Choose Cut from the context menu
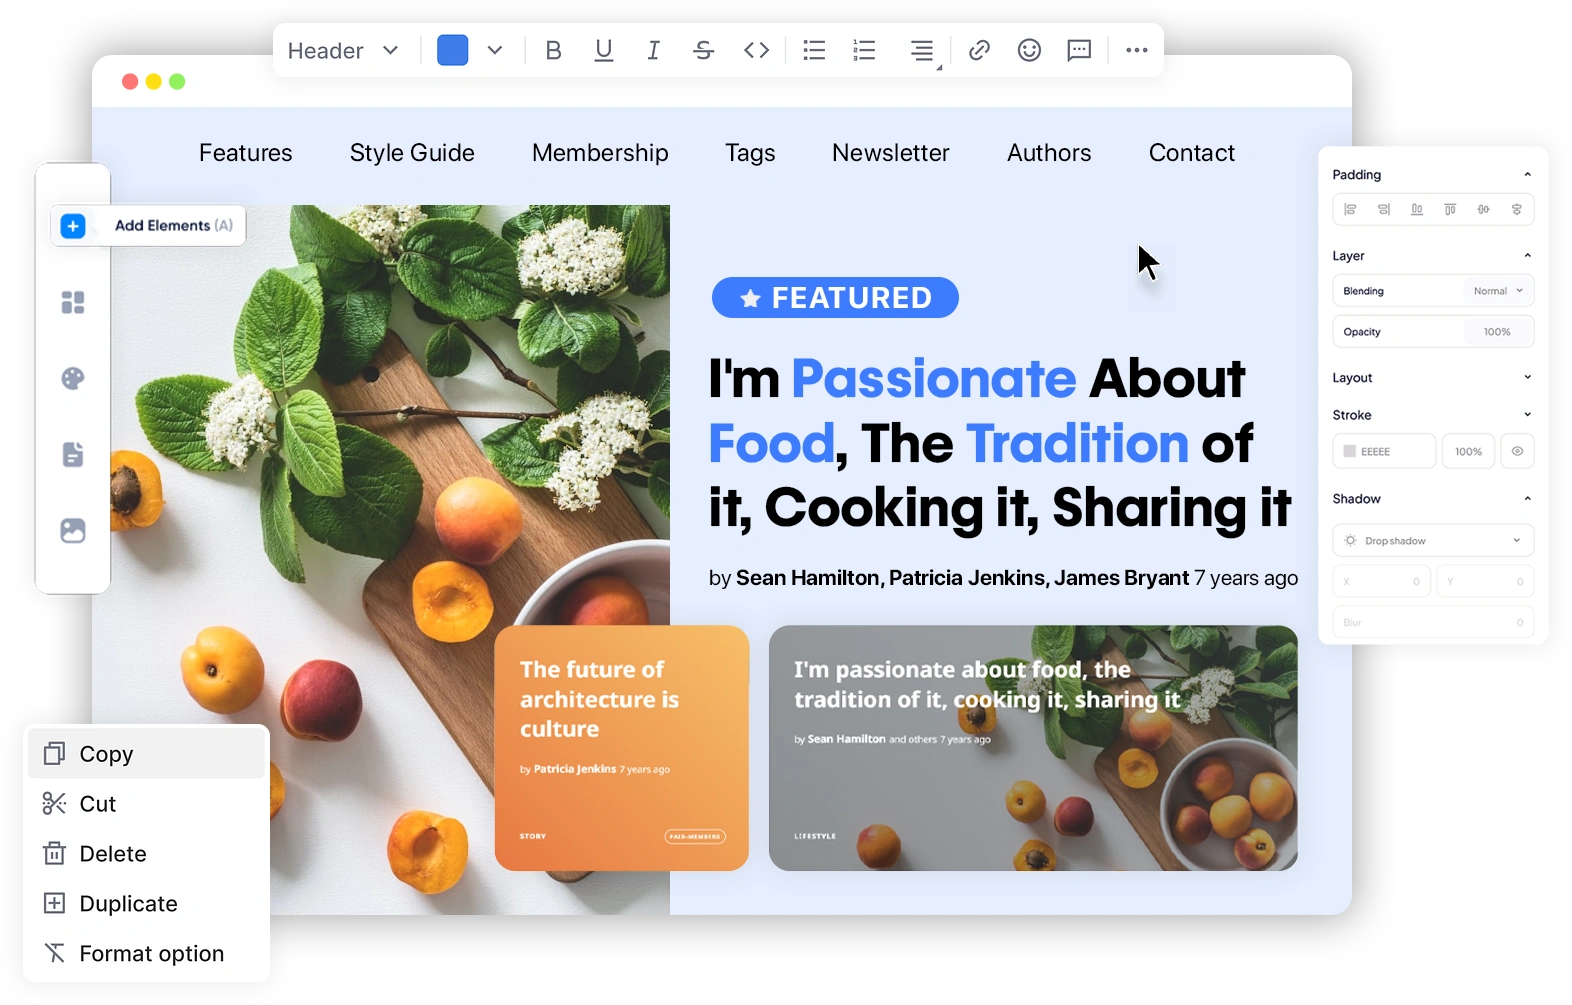 point(146,804)
